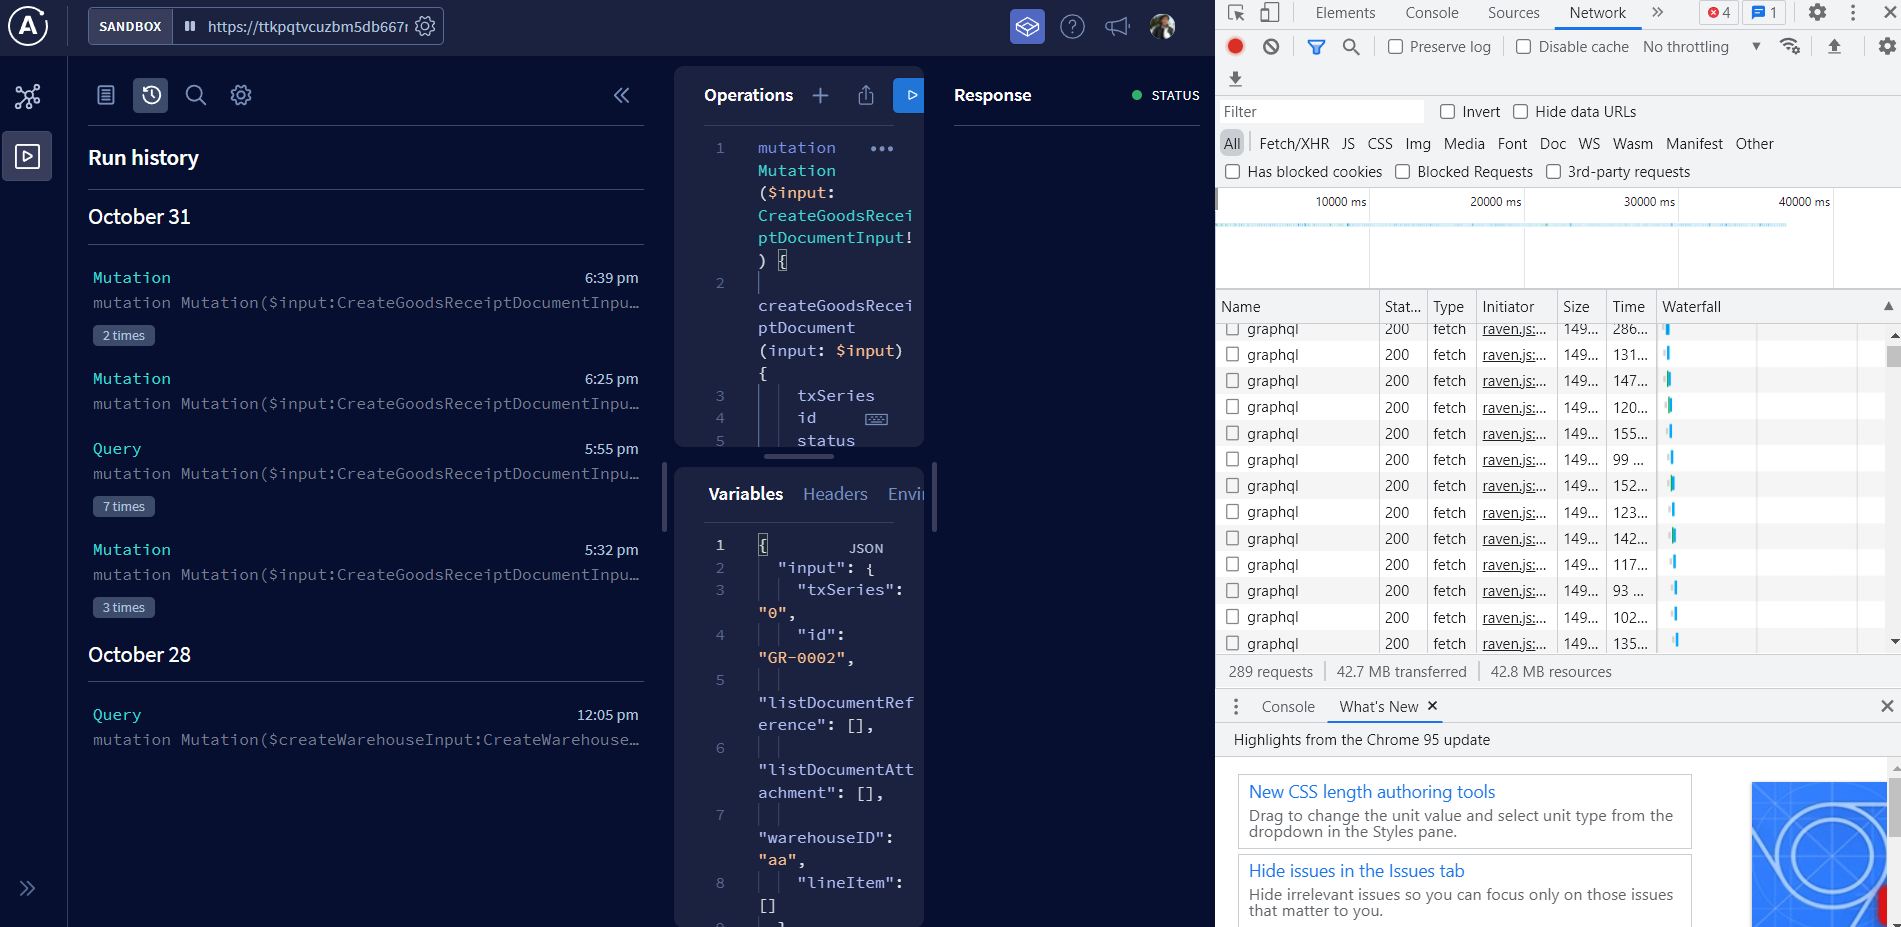Collapse the Explorer panel with the double chevron

[621, 95]
